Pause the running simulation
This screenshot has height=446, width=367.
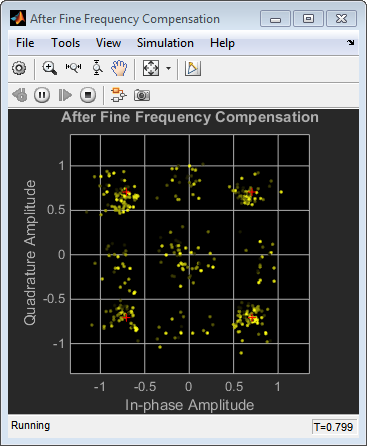(42, 95)
